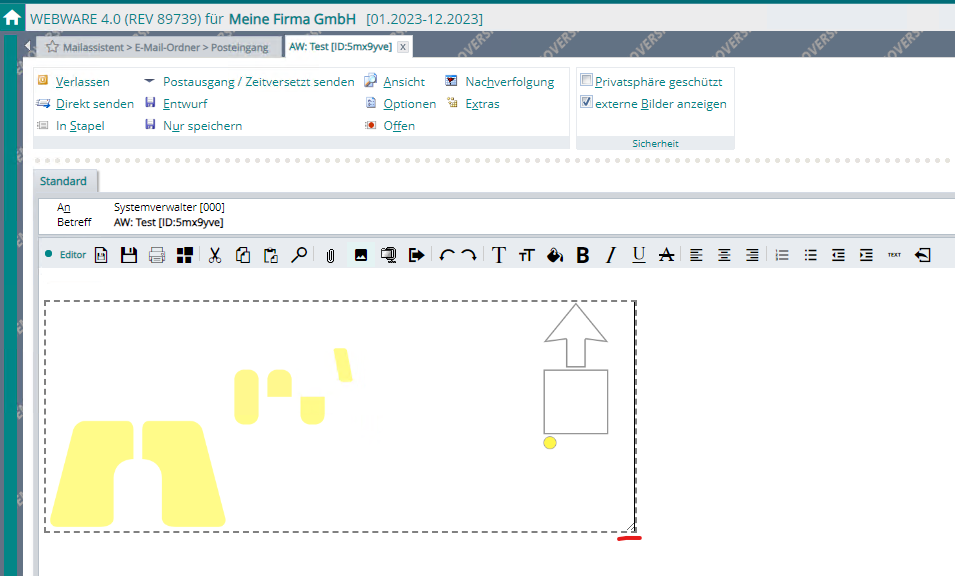Attach a file with the paperclip icon
This screenshot has width=955, height=576.
click(329, 255)
